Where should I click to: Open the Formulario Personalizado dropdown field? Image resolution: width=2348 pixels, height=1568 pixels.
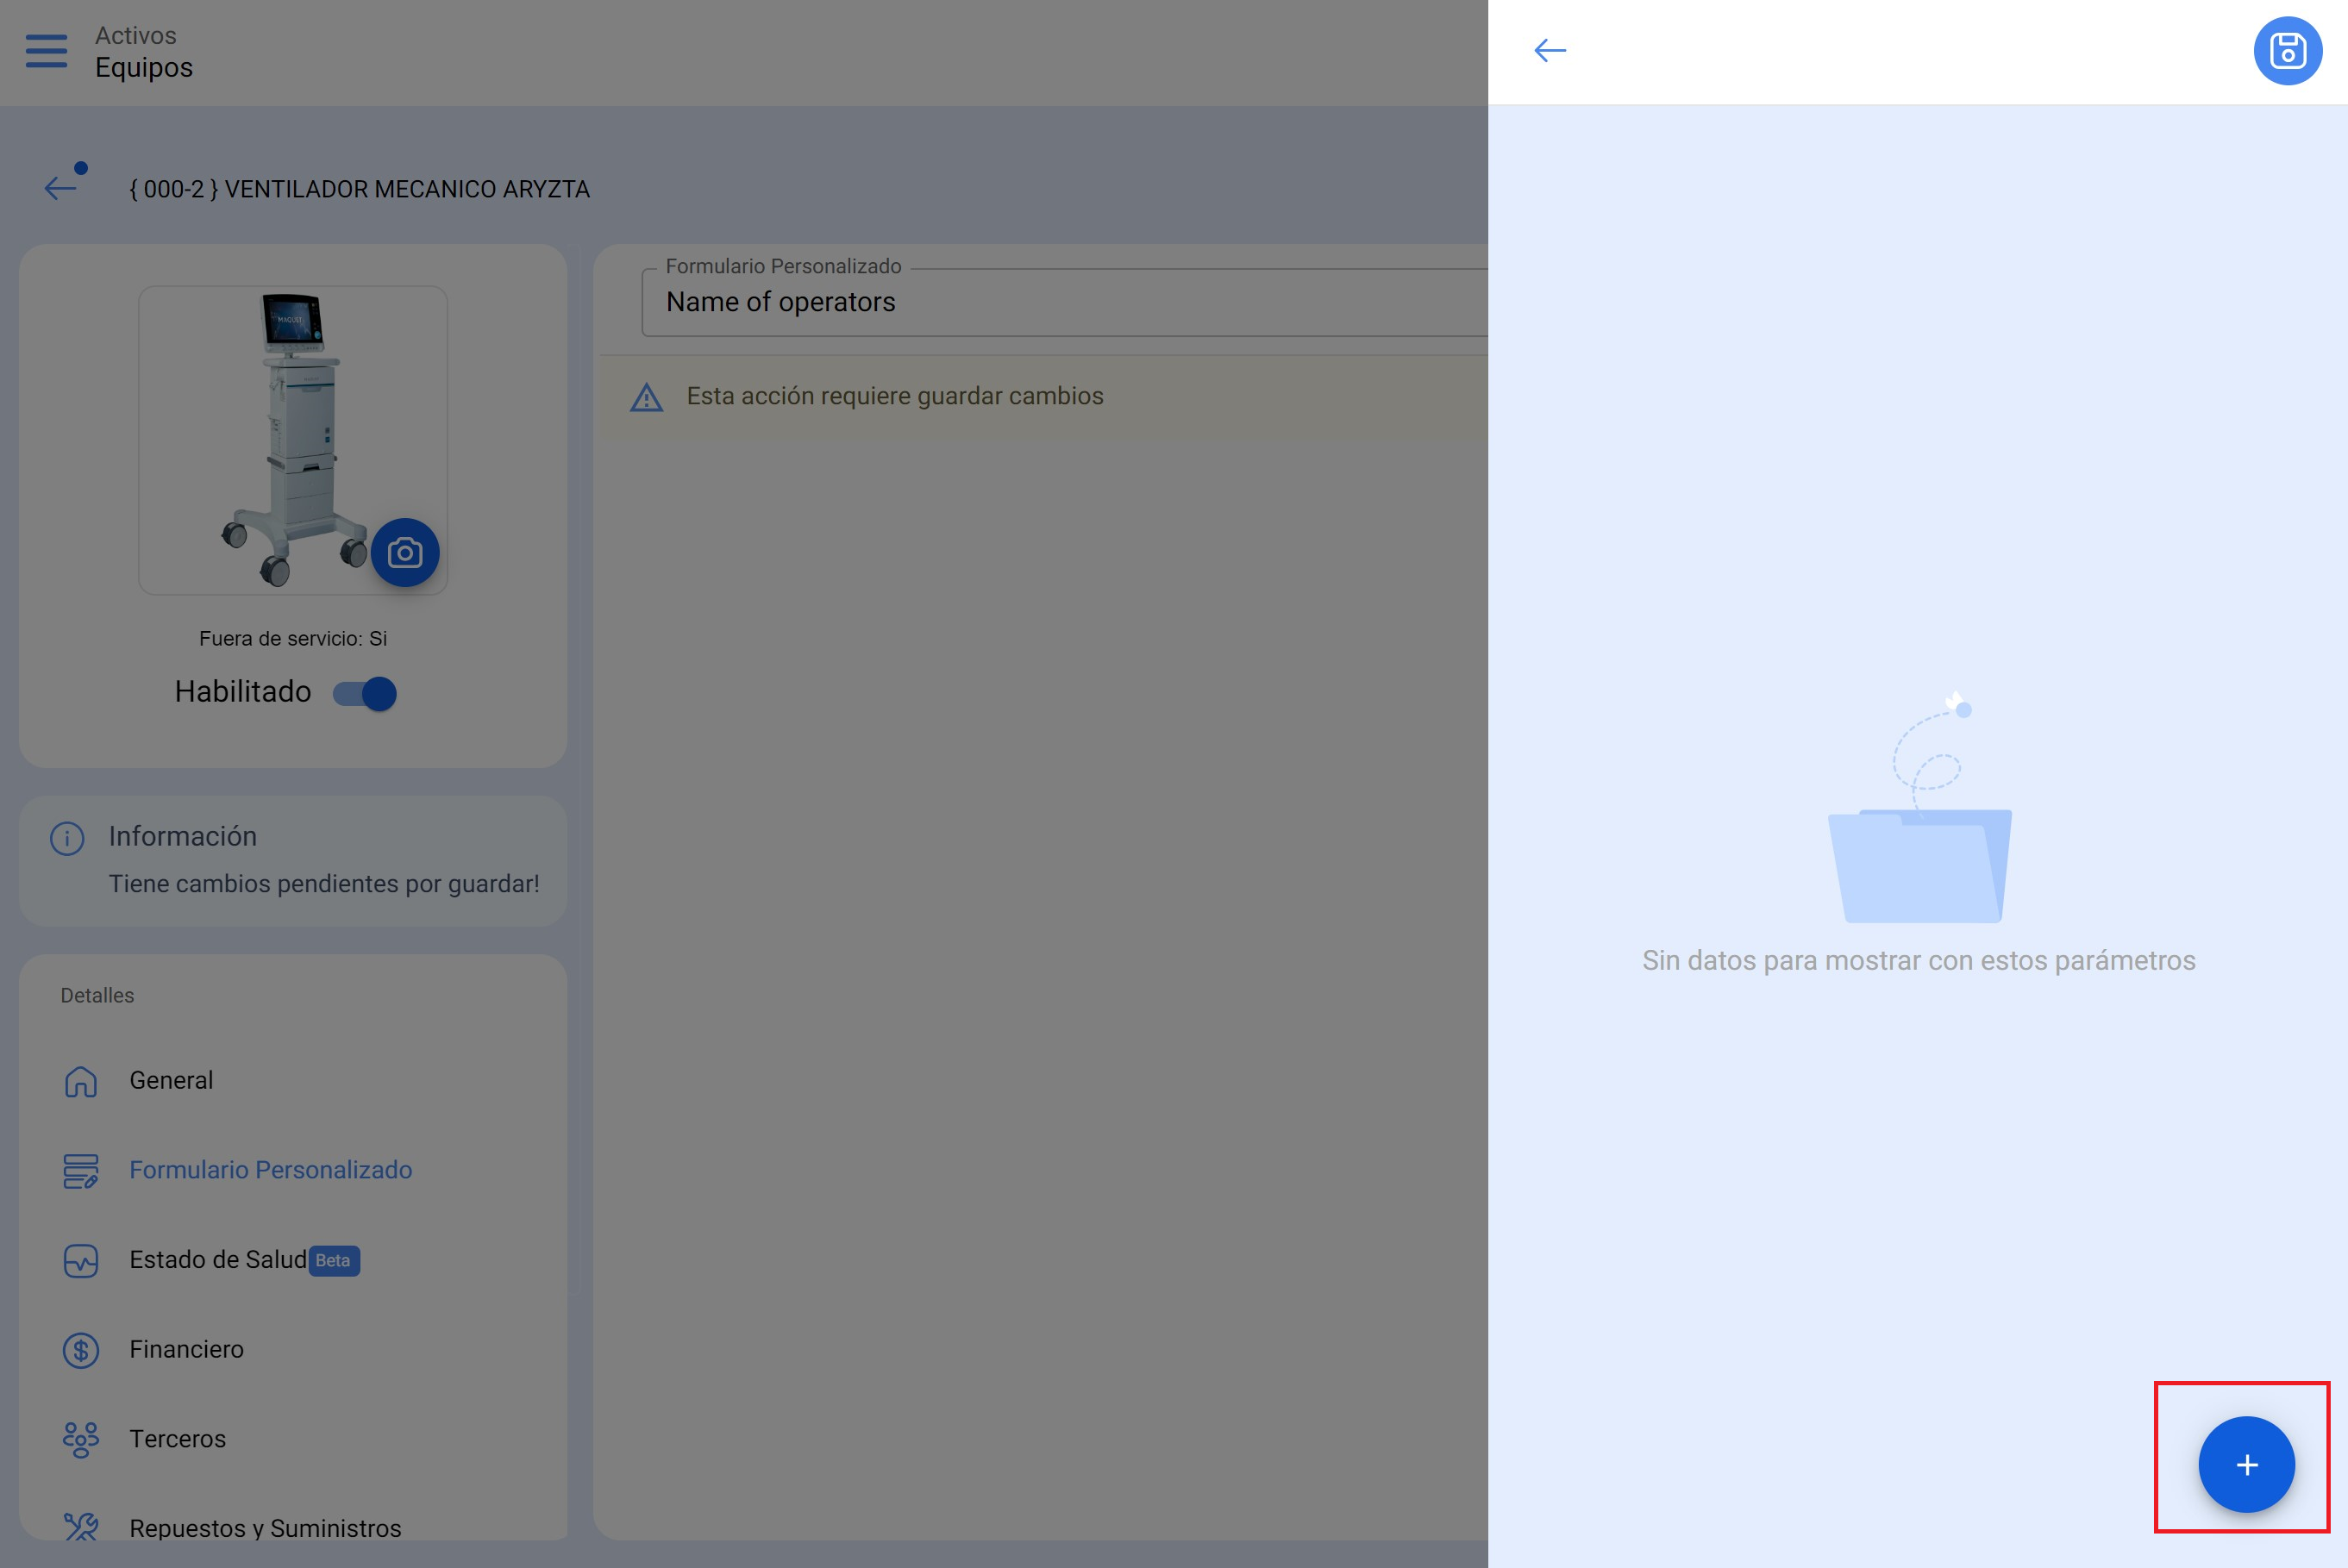coord(1064,302)
